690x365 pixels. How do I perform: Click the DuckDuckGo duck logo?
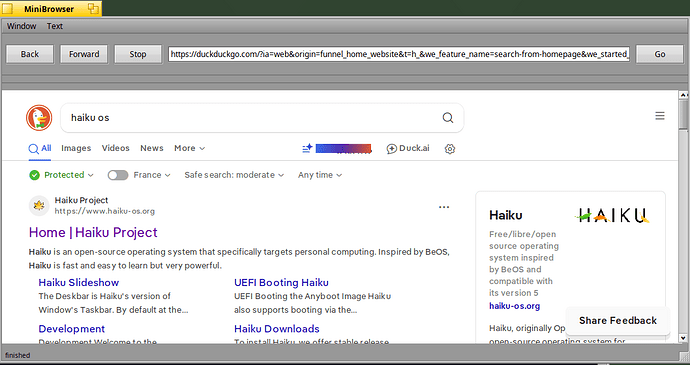(x=39, y=118)
